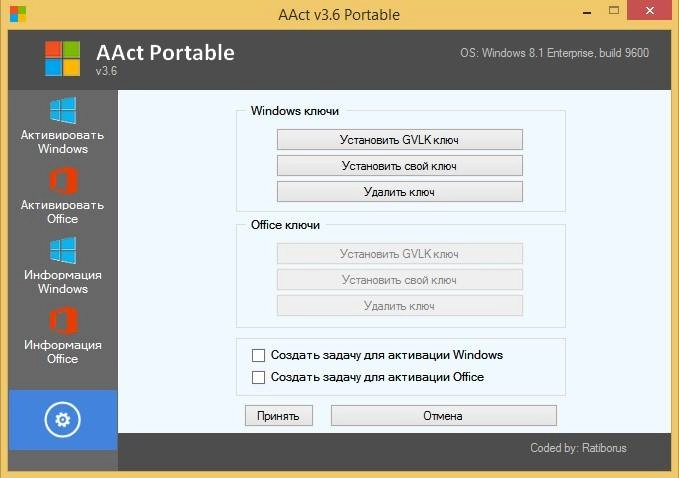The height and width of the screenshot is (478, 679).
Task: Enable Создать задачу для активации Office
Action: pyautogui.click(x=259, y=377)
